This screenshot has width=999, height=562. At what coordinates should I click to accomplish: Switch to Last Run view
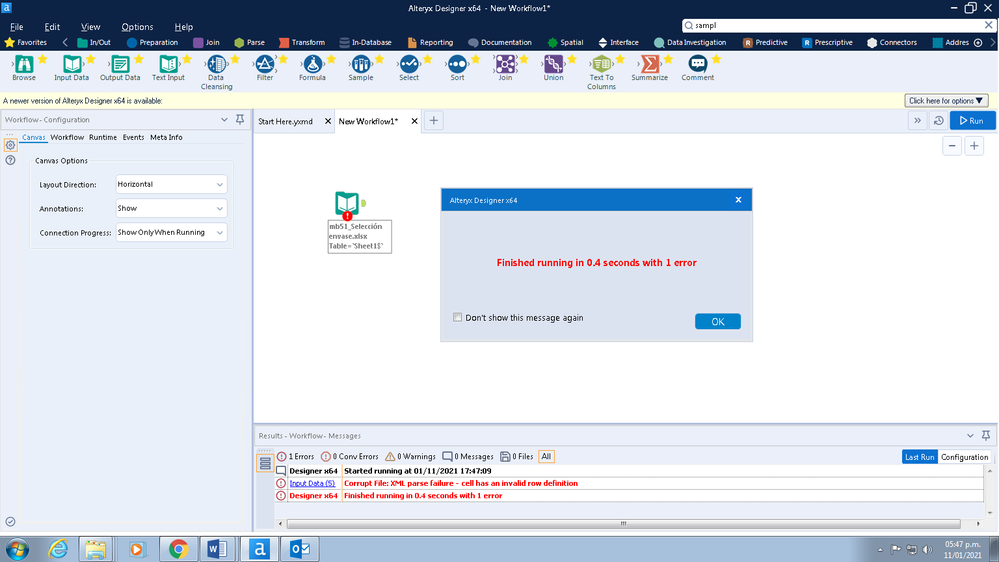click(919, 457)
